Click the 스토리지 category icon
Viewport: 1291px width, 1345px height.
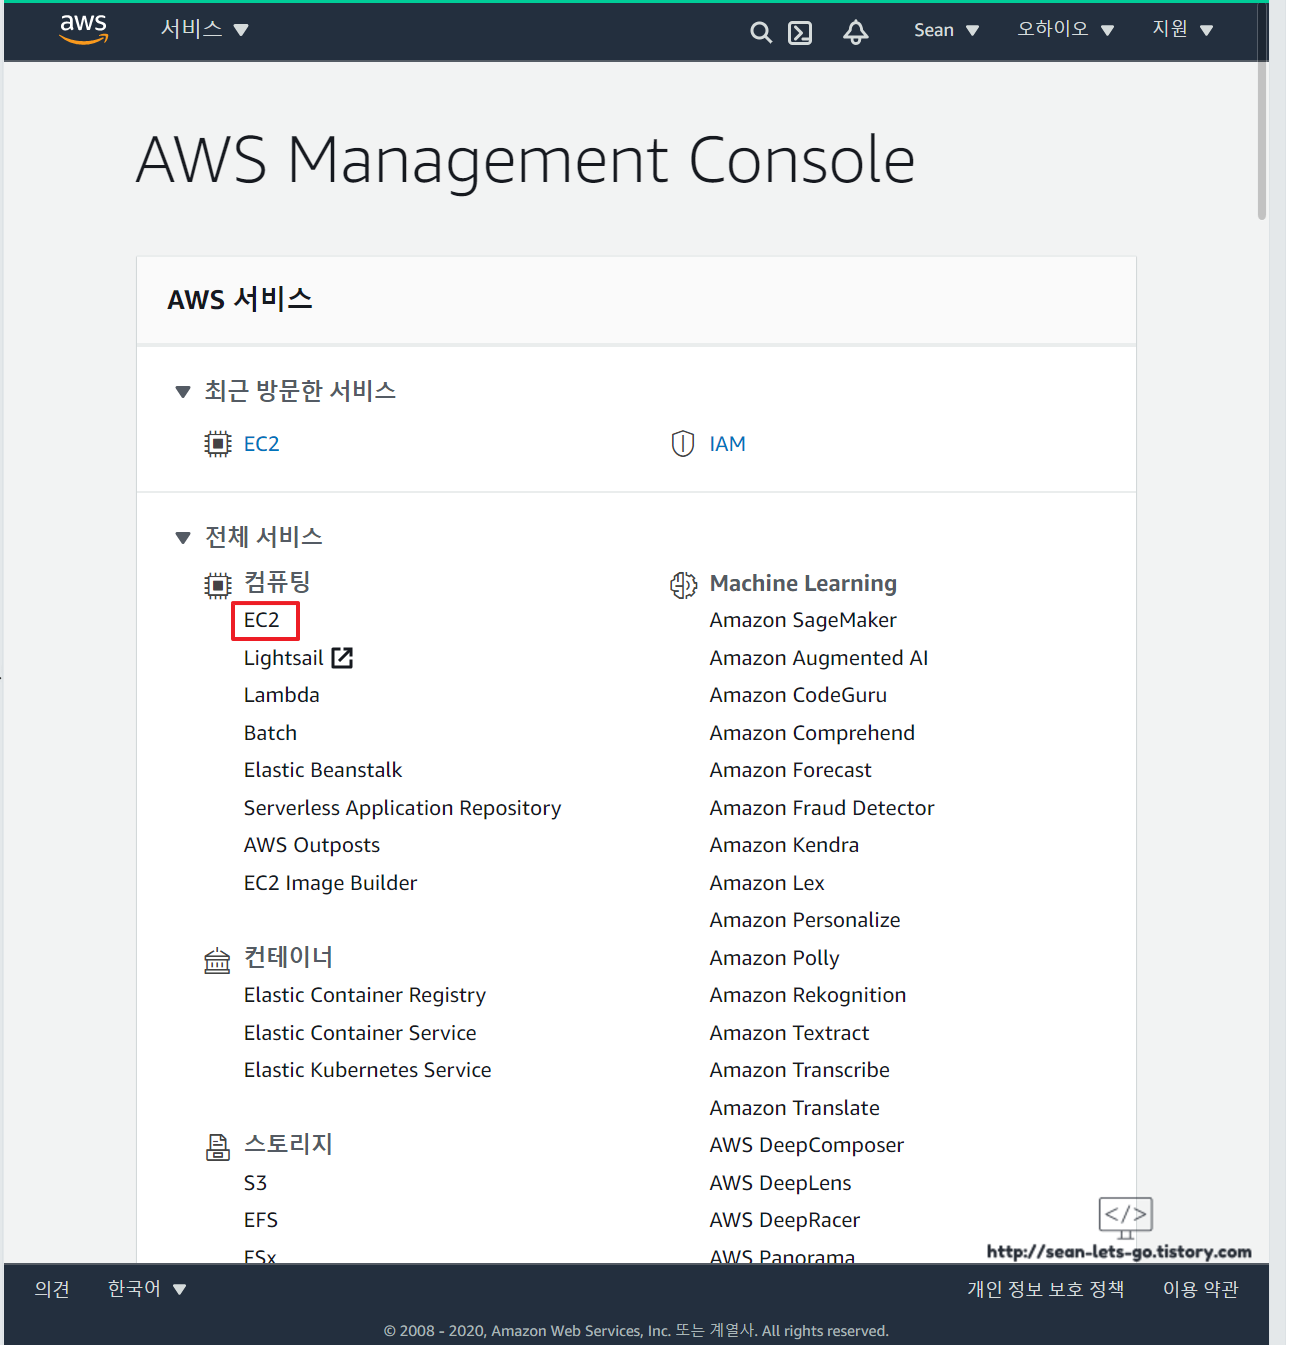click(x=217, y=1147)
